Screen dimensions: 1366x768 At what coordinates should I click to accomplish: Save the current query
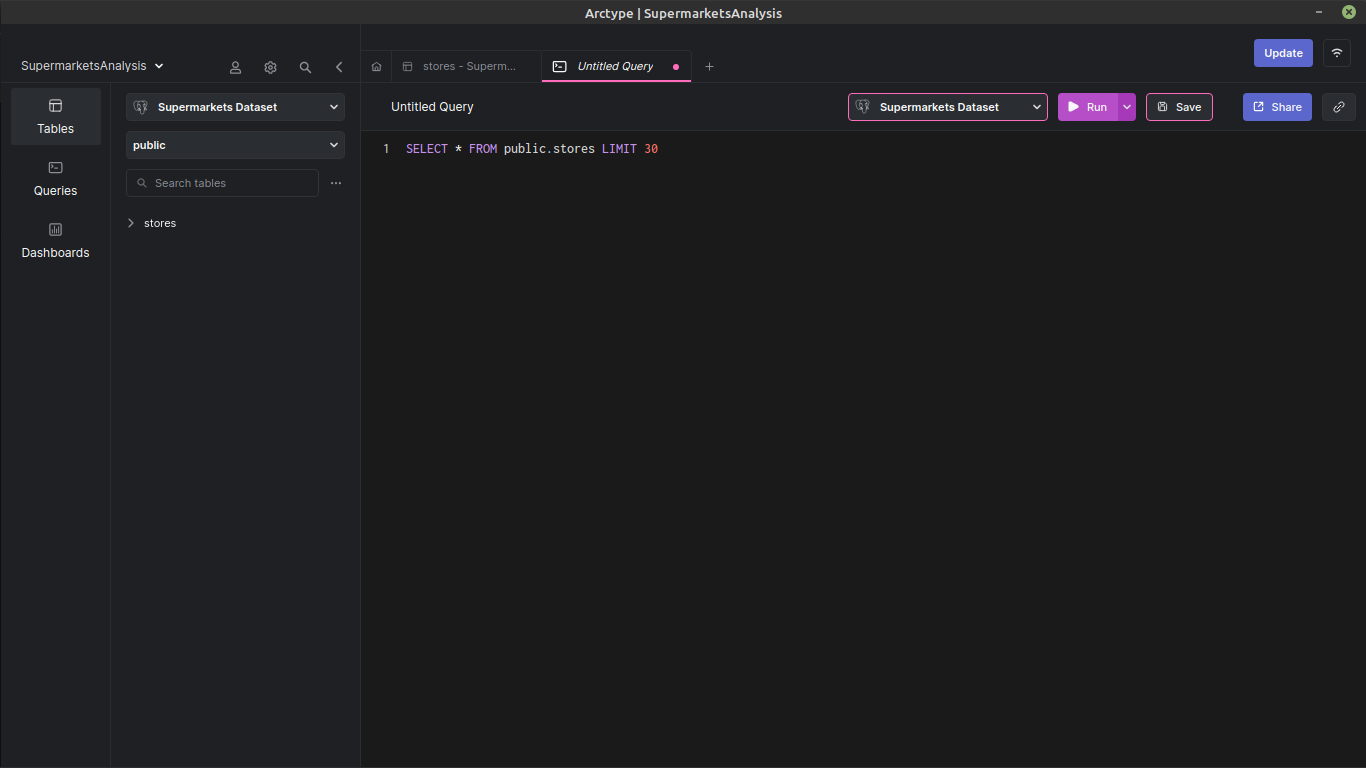[x=1179, y=107]
